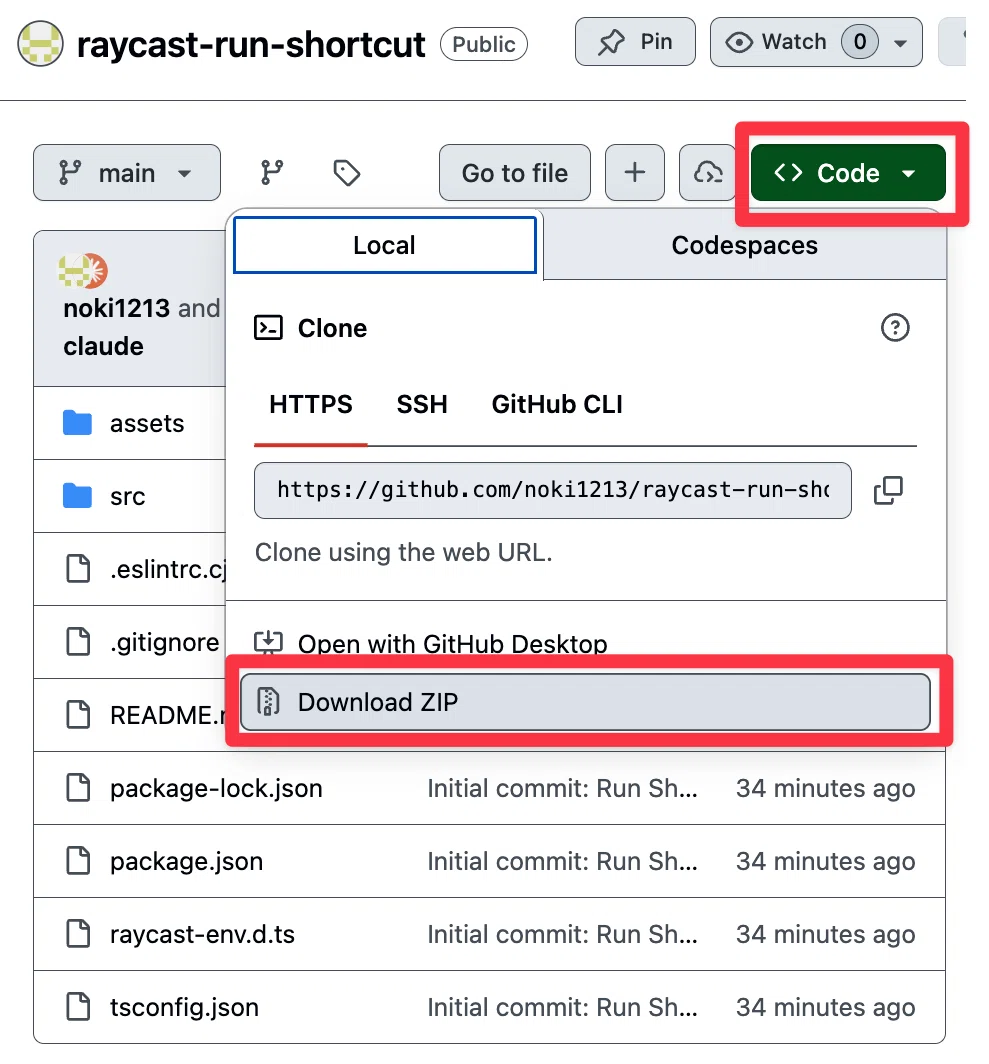Click the package.json file icon
The width and height of the screenshot is (989, 1064).
click(78, 860)
